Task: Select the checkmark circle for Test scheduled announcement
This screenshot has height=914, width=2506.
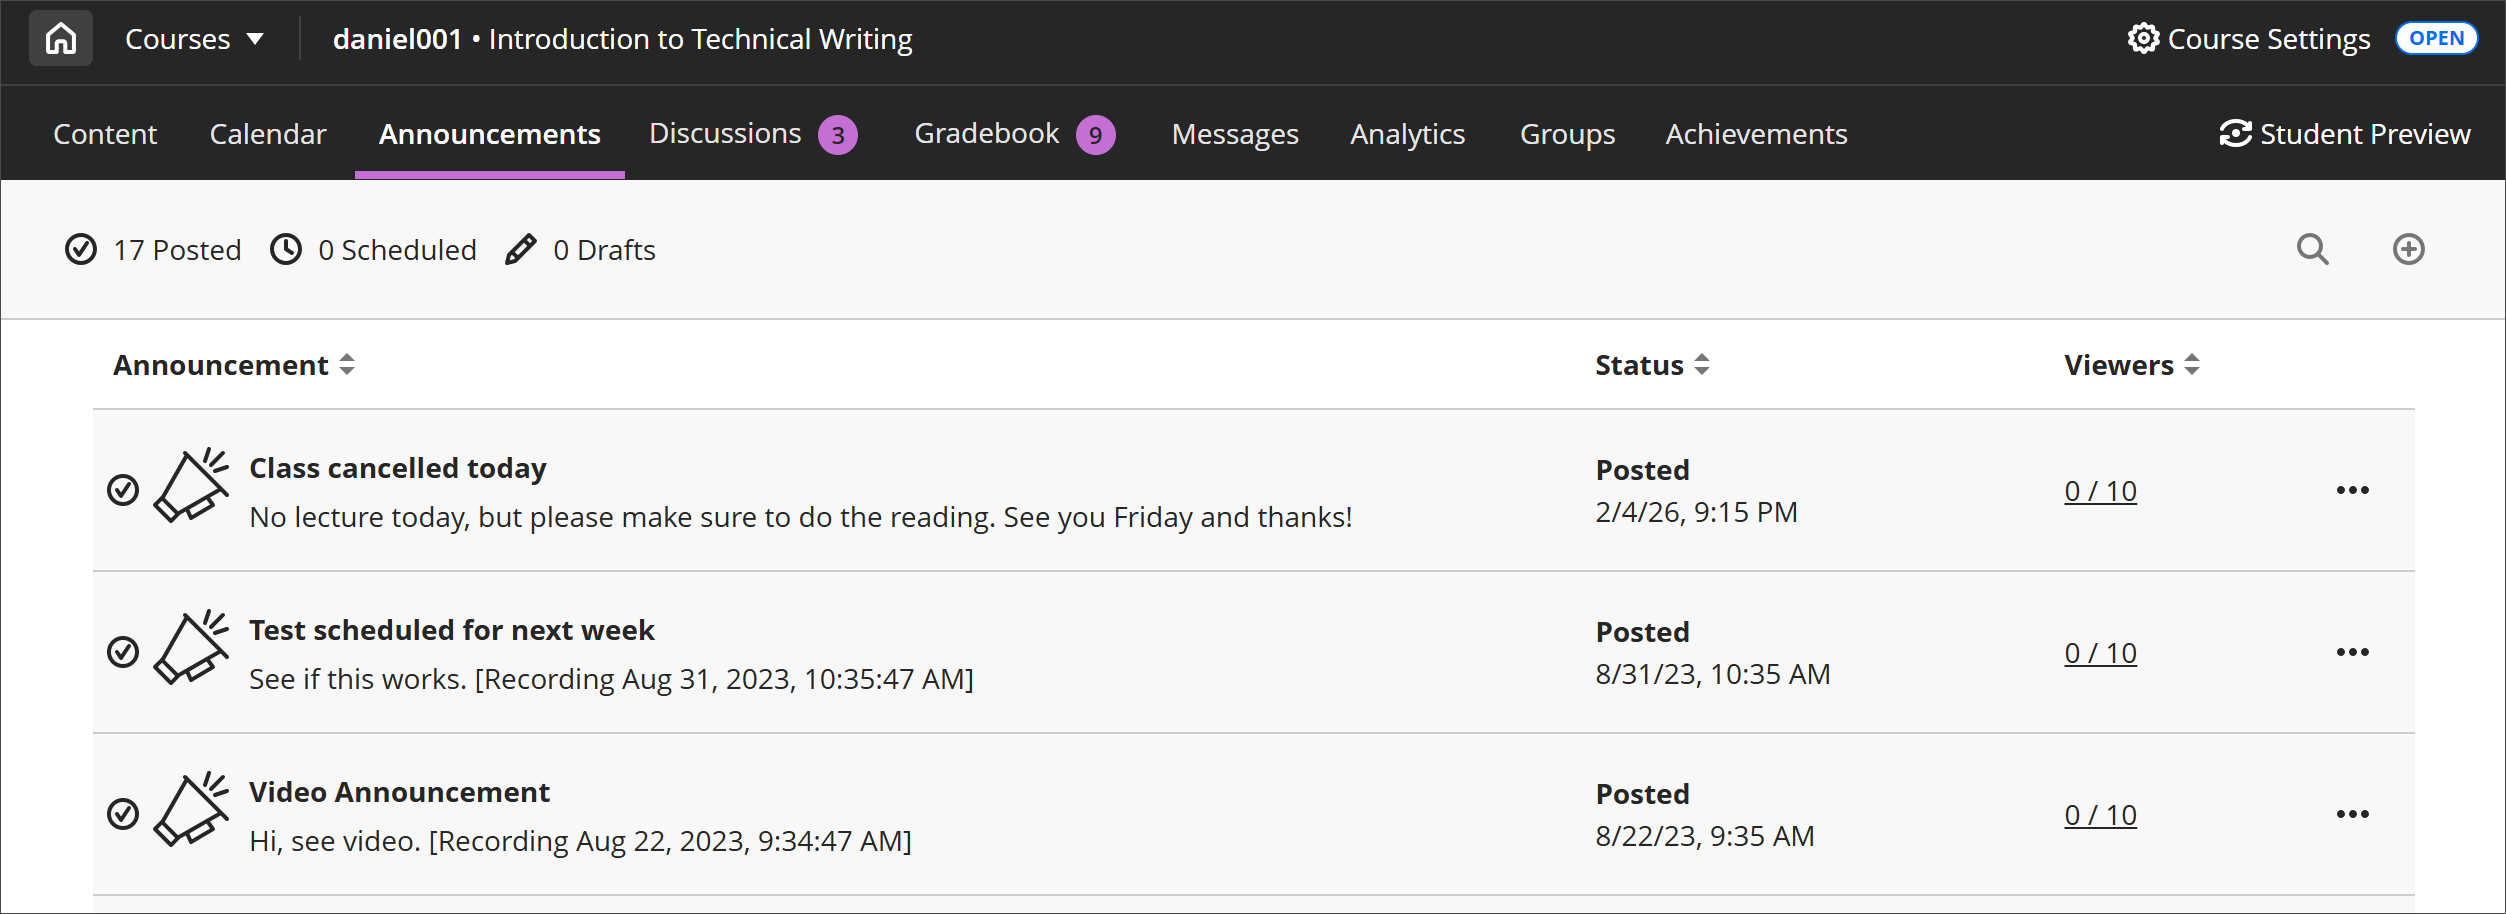Action: click(124, 652)
